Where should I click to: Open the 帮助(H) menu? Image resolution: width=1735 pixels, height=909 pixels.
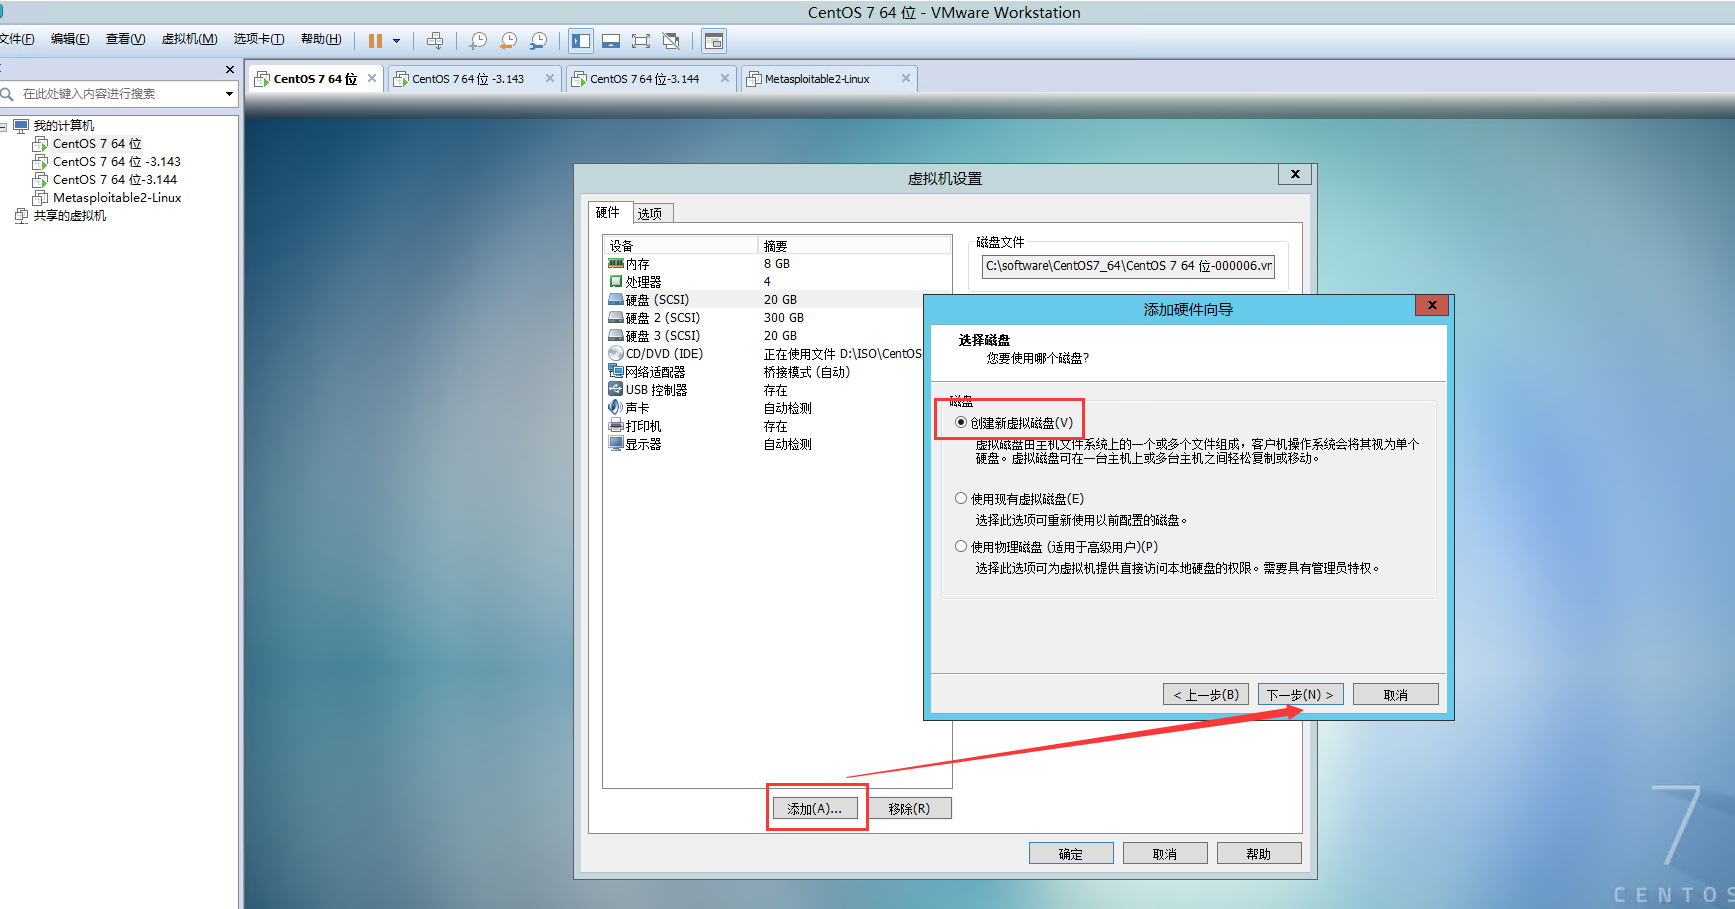321,39
